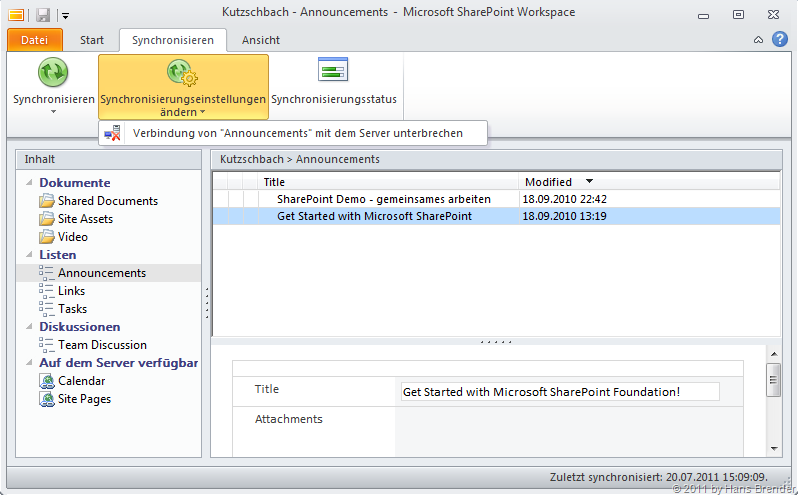This screenshot has height=495, width=798.
Task: Click the Title text field
Action: (x=559, y=392)
